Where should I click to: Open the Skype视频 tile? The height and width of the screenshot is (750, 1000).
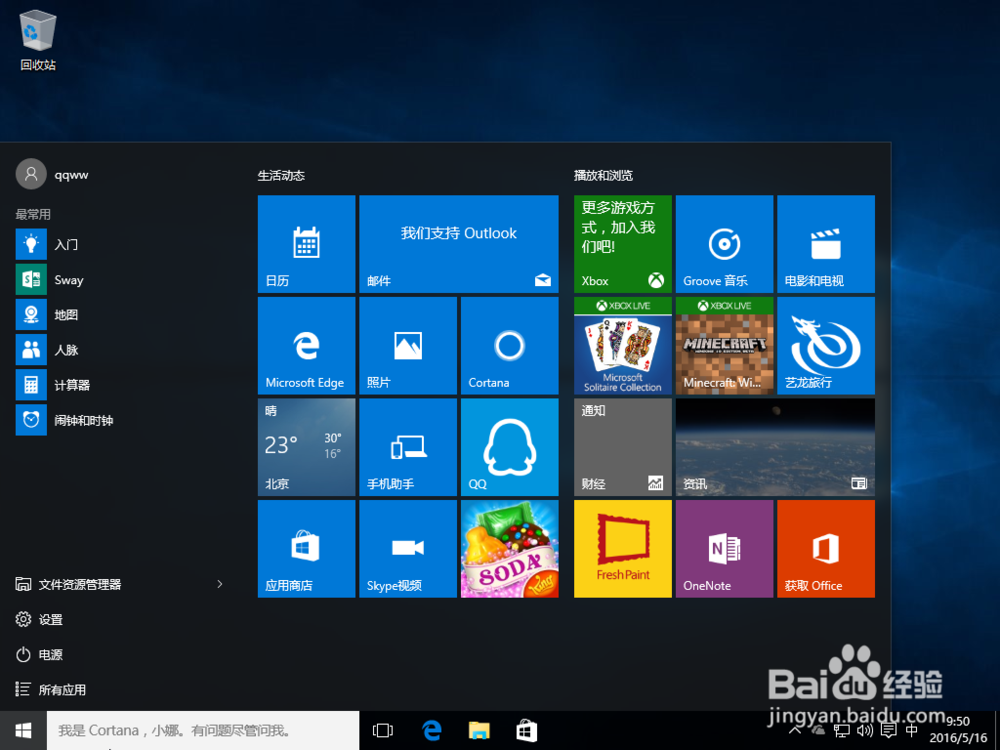(408, 548)
